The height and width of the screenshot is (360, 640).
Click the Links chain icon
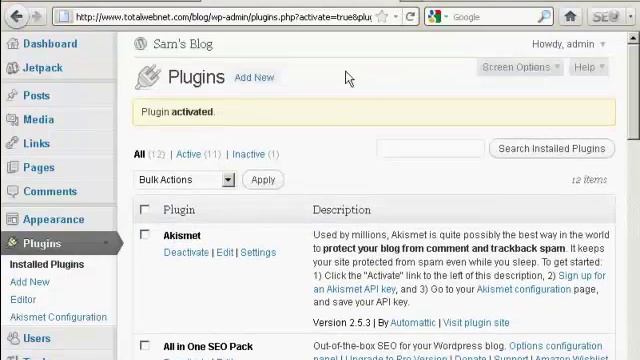13,143
